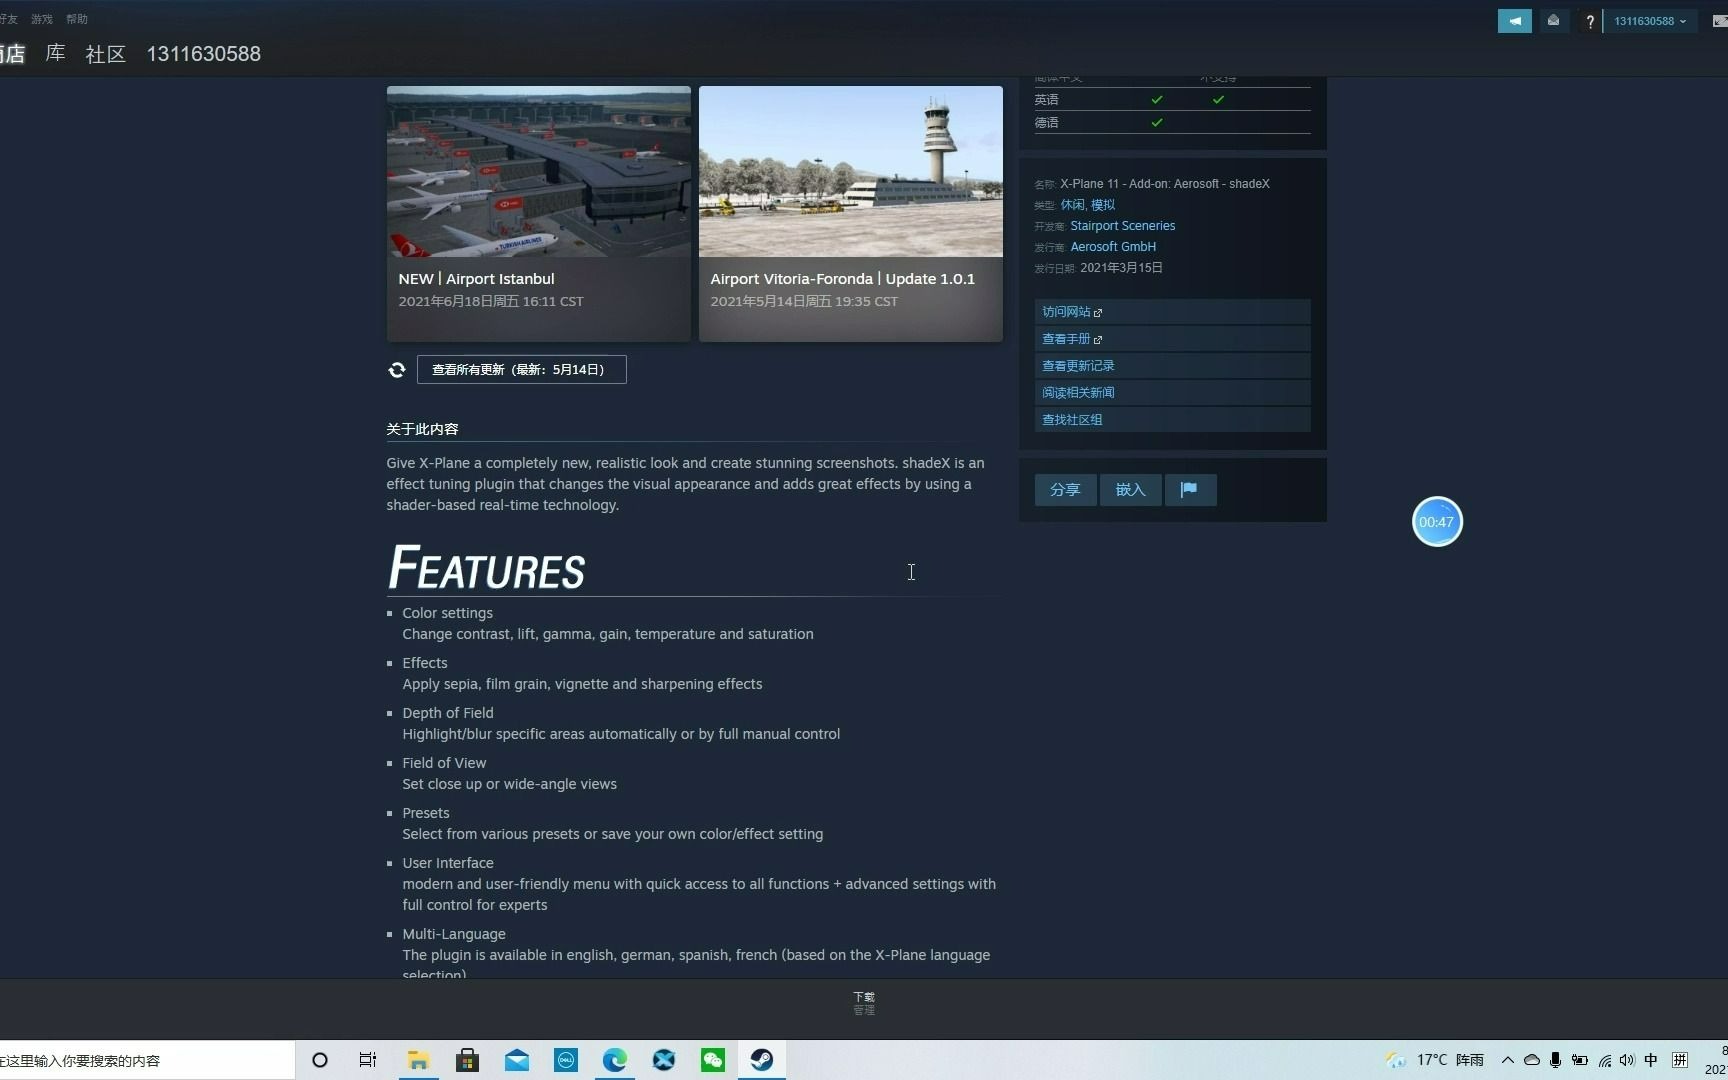
Task: Click the 分享 share button
Action: (1065, 490)
